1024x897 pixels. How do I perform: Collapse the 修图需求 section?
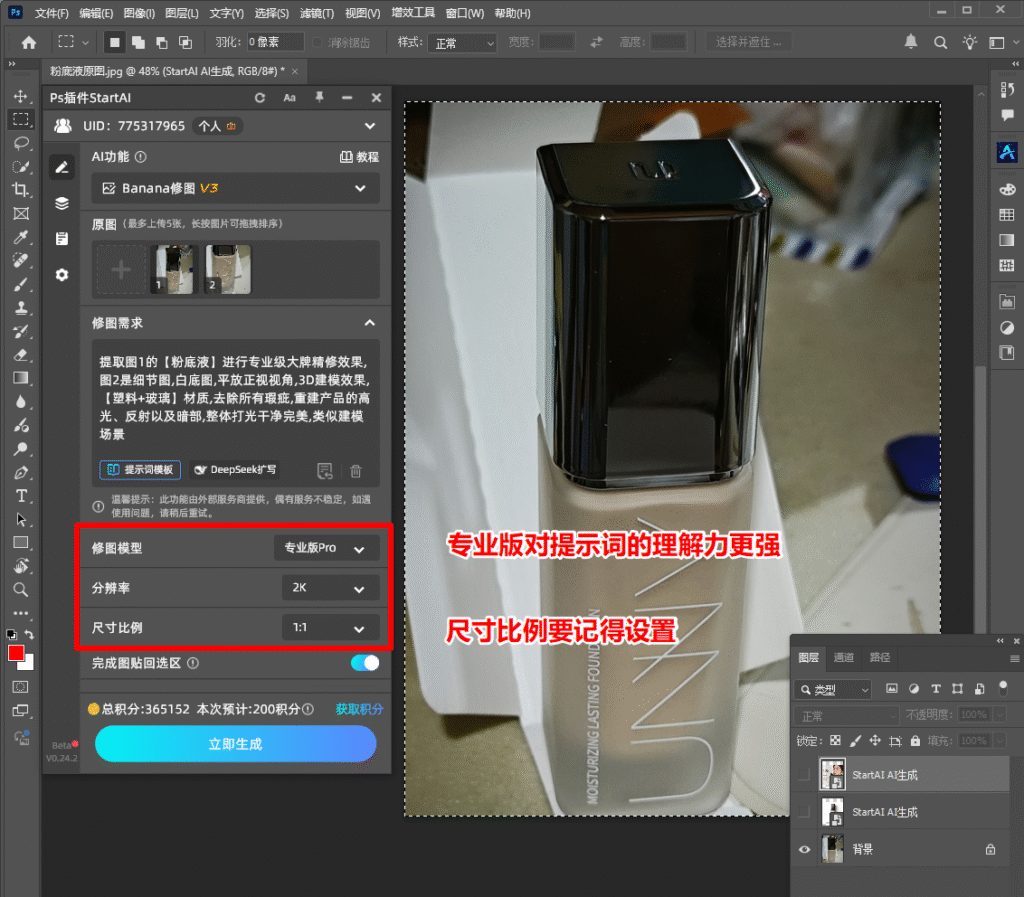[370, 323]
